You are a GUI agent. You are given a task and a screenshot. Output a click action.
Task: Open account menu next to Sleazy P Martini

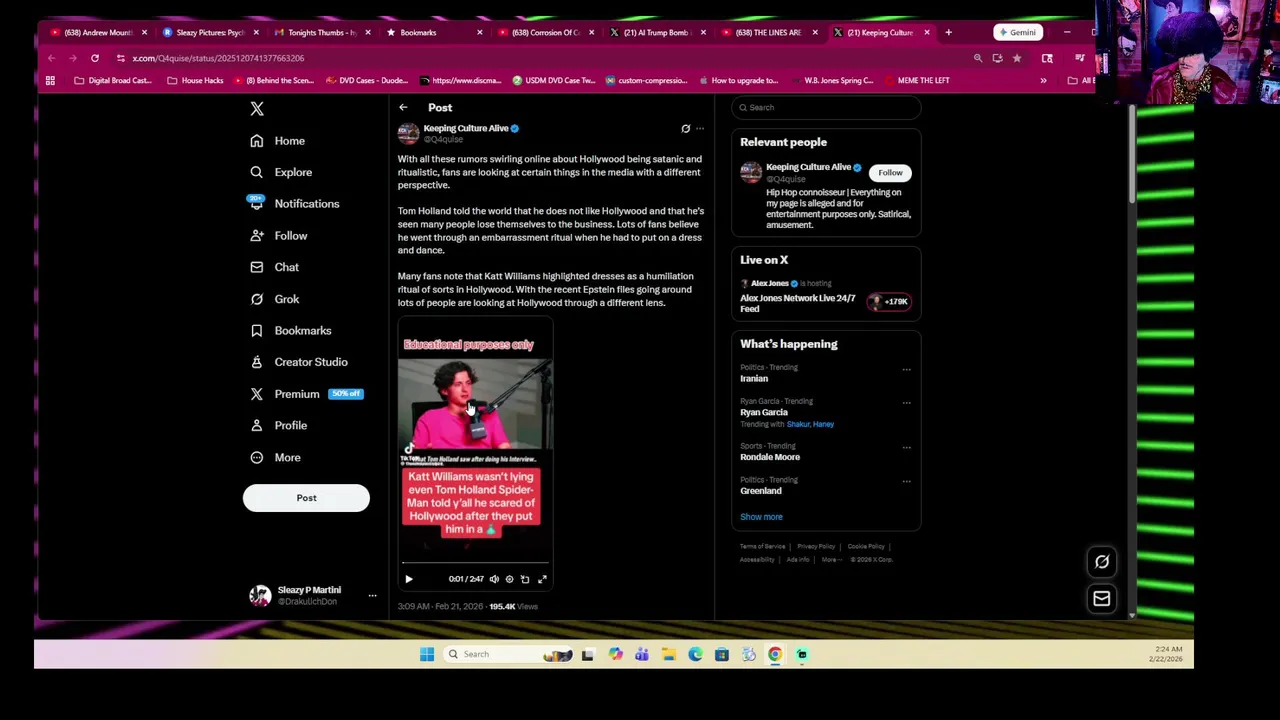pos(372,596)
